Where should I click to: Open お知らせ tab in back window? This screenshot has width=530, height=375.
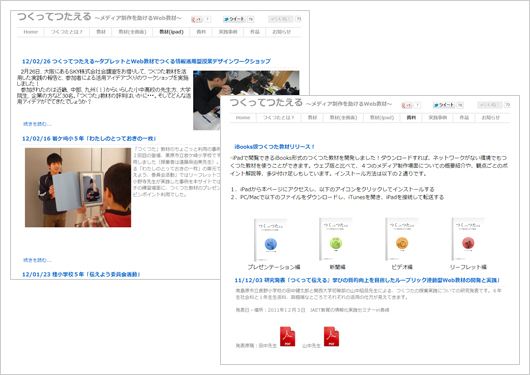282,32
